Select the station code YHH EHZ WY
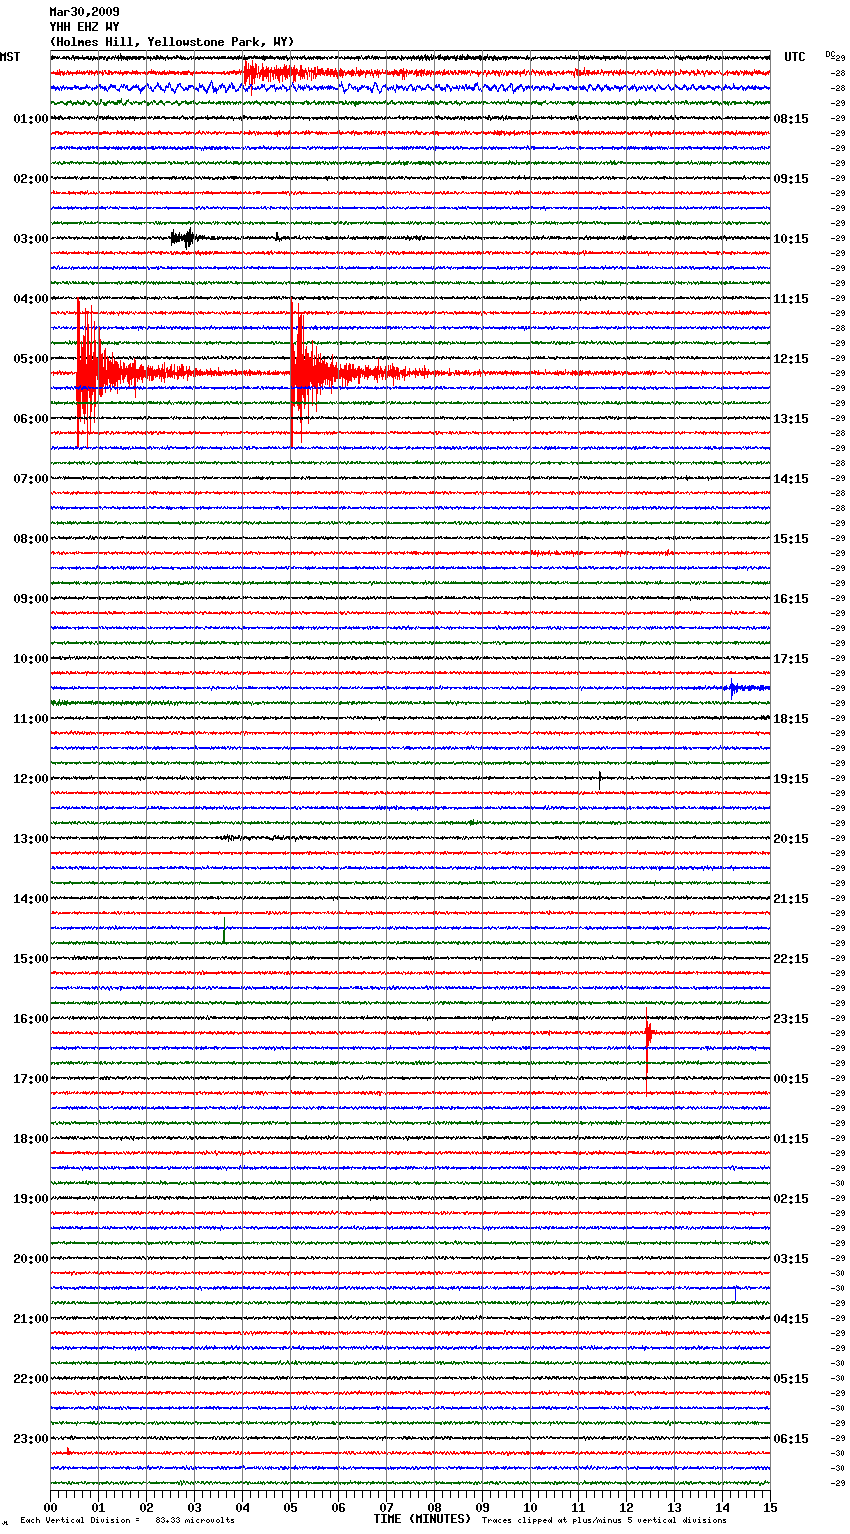Viewport: 850px width, 1534px height. click(84, 27)
